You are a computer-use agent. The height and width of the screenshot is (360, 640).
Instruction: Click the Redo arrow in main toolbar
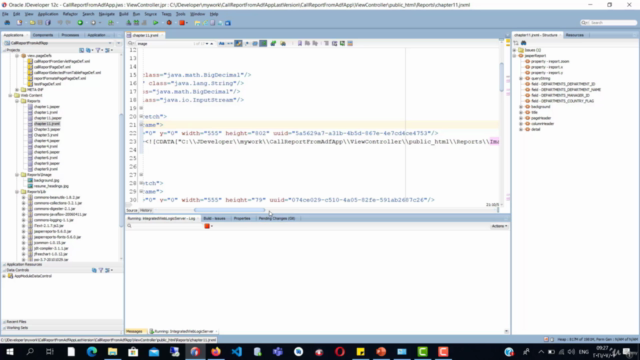pos(68,23)
